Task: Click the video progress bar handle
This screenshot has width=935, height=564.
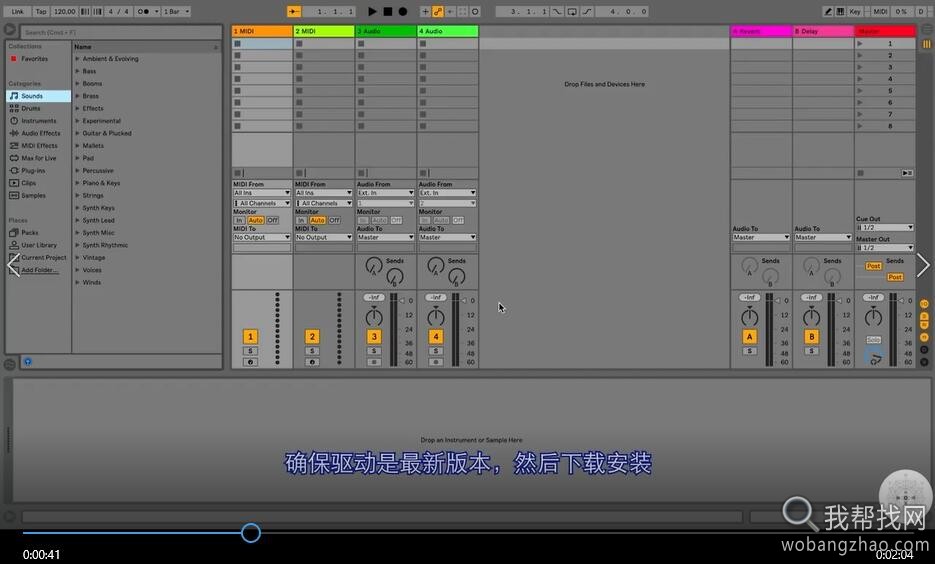Action: tap(251, 532)
